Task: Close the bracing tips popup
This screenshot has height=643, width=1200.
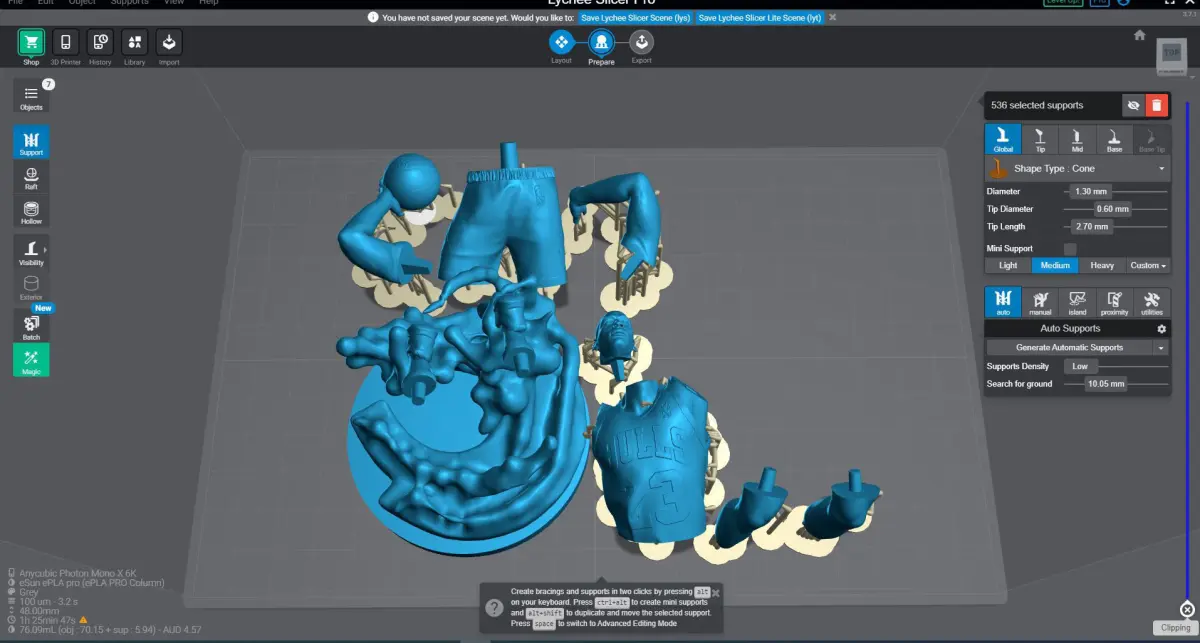Action: coord(715,592)
